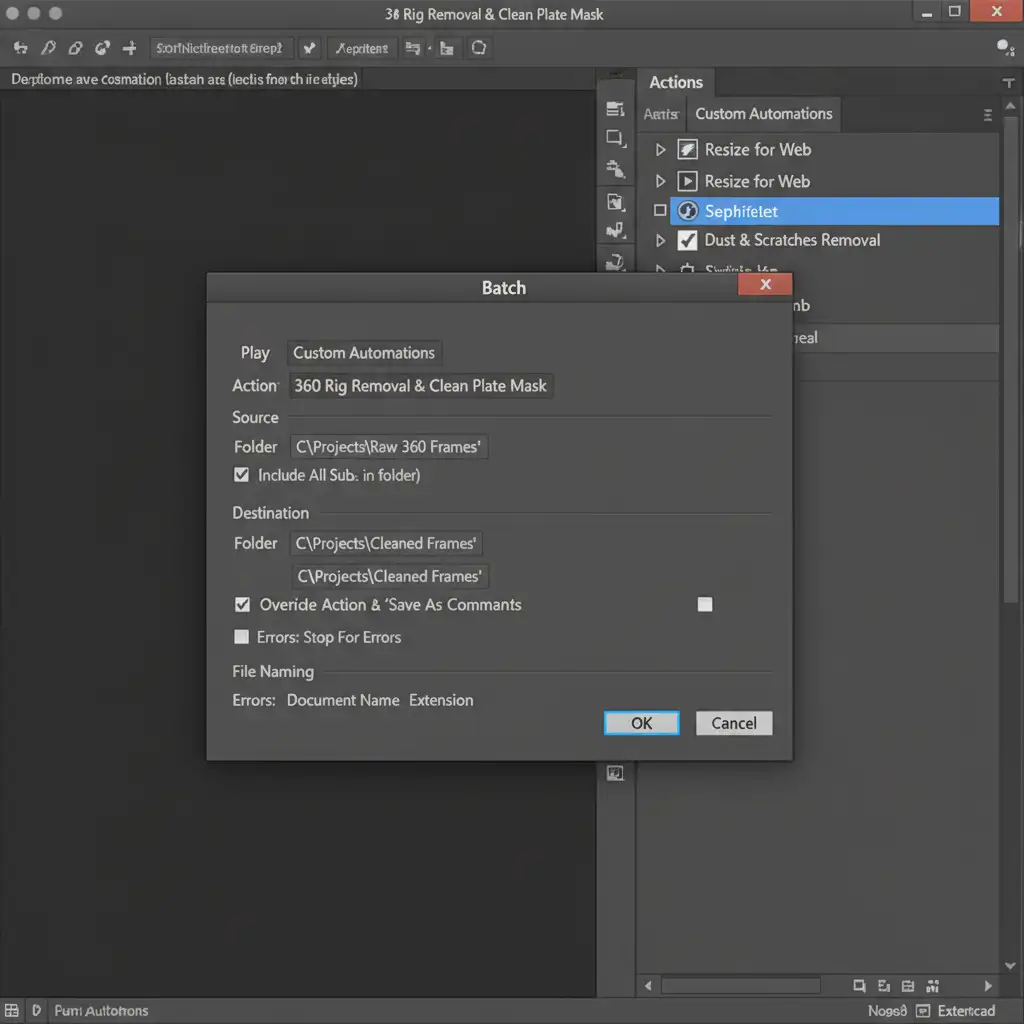Screen dimensions: 1024x1024
Task: Disable Override Action Save As Commands checkbox
Action: 242,605
